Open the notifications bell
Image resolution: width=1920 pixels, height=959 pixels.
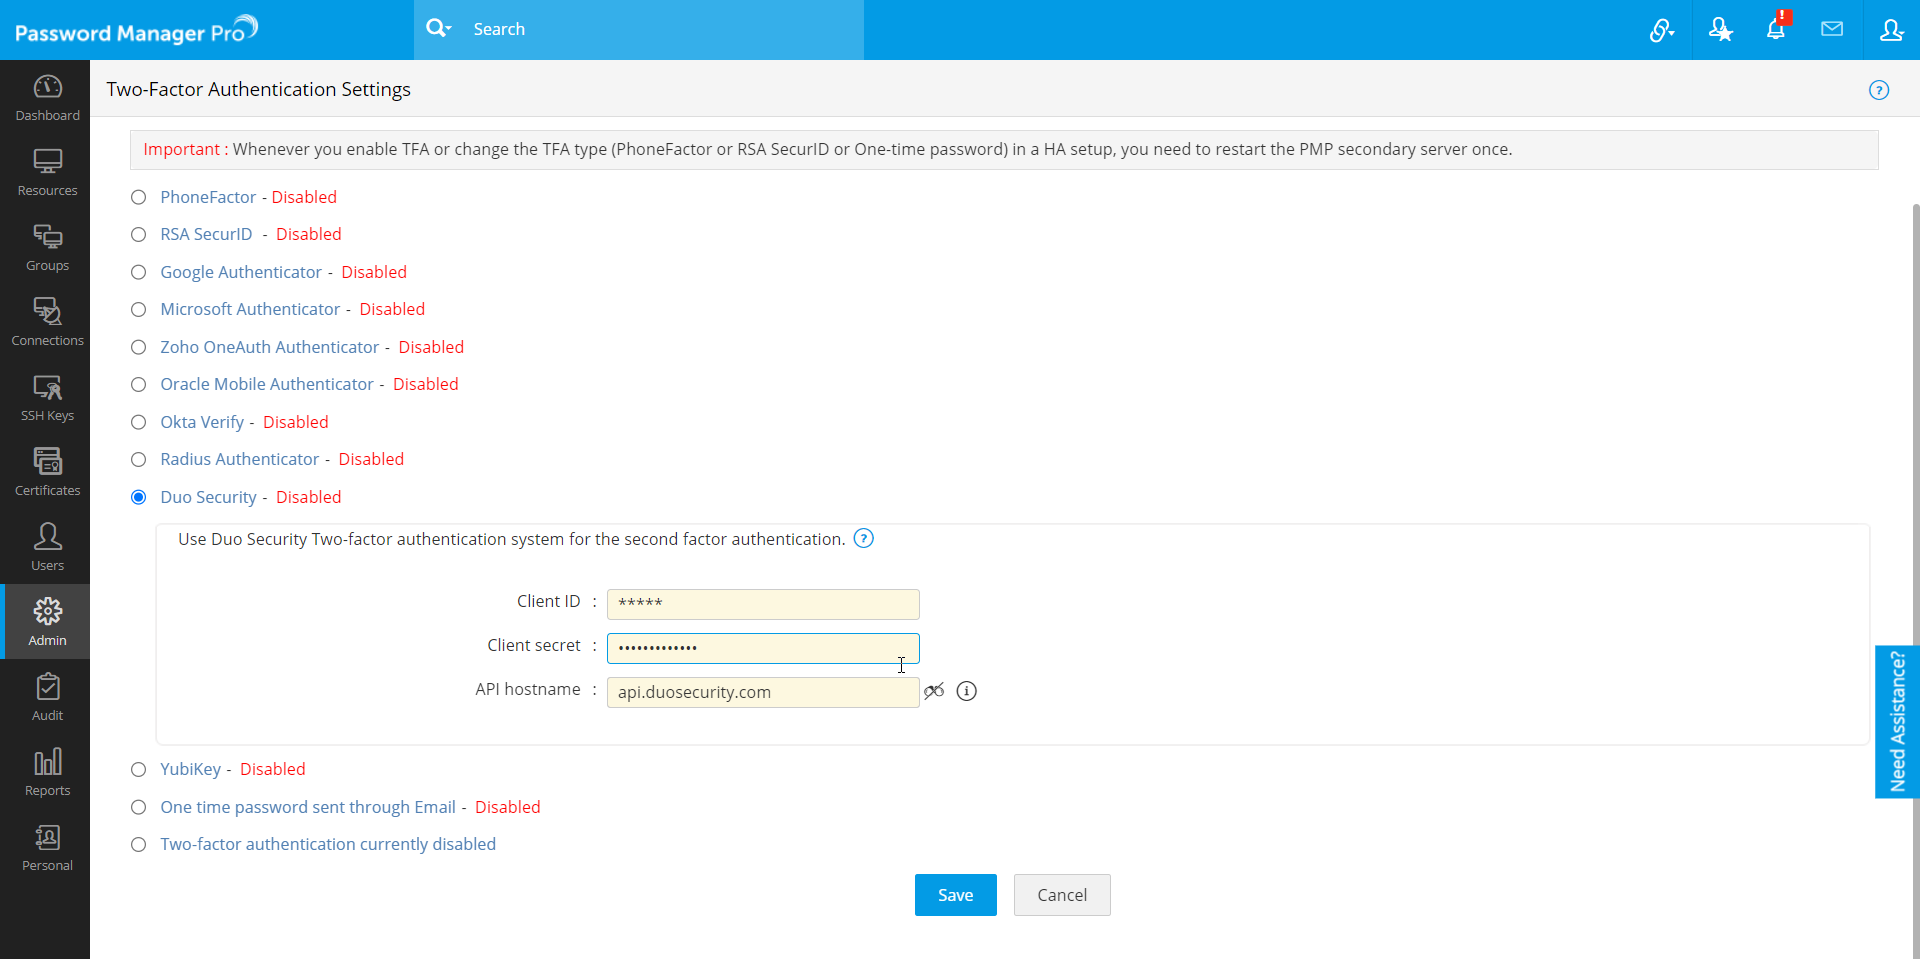1776,28
